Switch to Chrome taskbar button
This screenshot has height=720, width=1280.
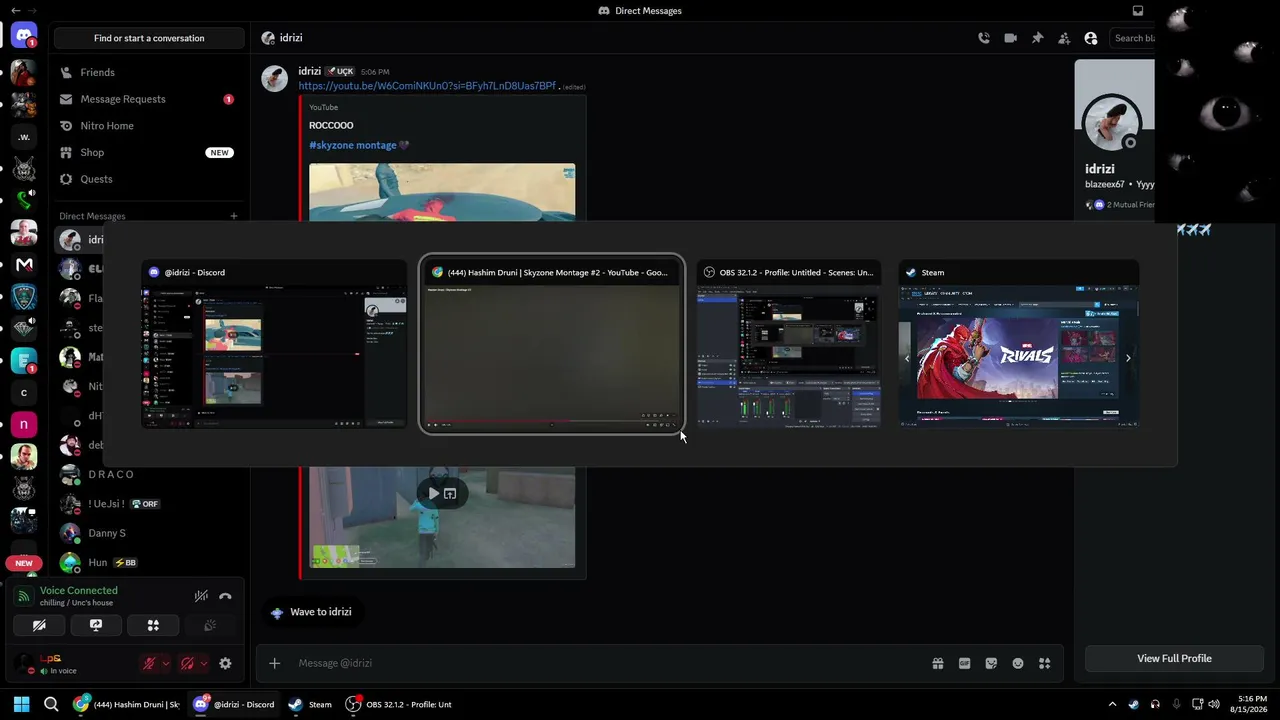[127, 704]
